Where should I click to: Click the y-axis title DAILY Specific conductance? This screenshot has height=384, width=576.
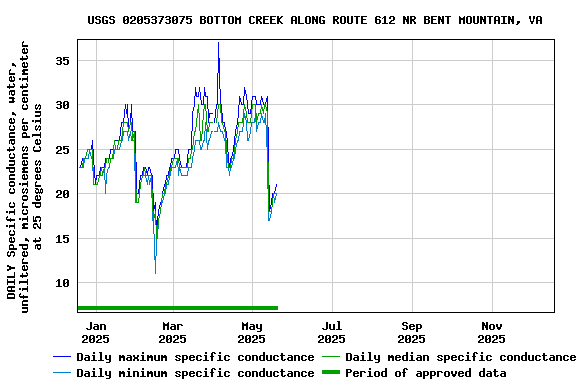[24, 176]
